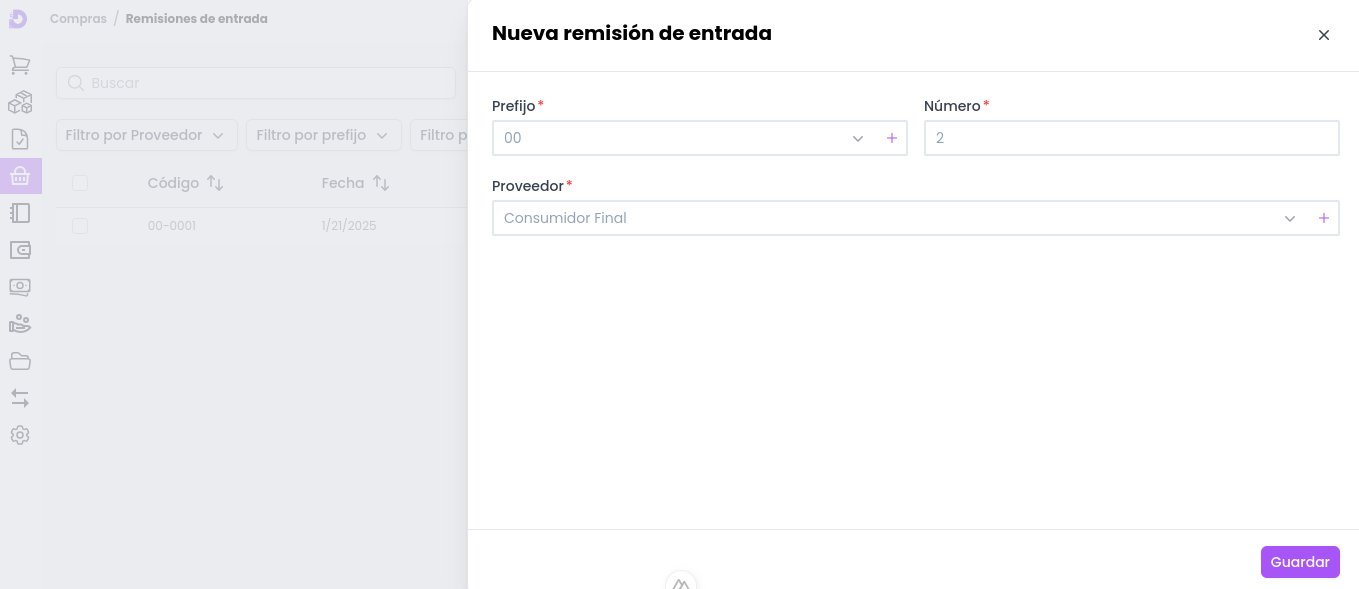Screen dimensions: 1359x589
Task: Open the document checkmark sidebar icon
Action: click(20, 139)
